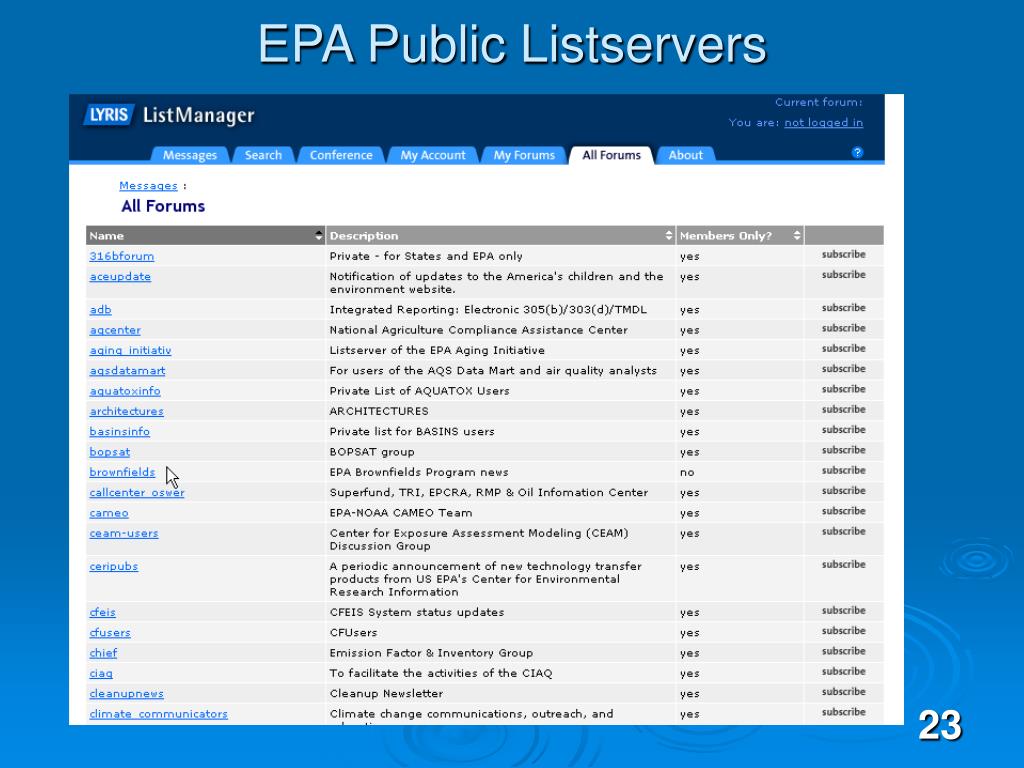This screenshot has width=1024, height=768.
Task: Open the basinsinfo forum
Action: point(120,432)
